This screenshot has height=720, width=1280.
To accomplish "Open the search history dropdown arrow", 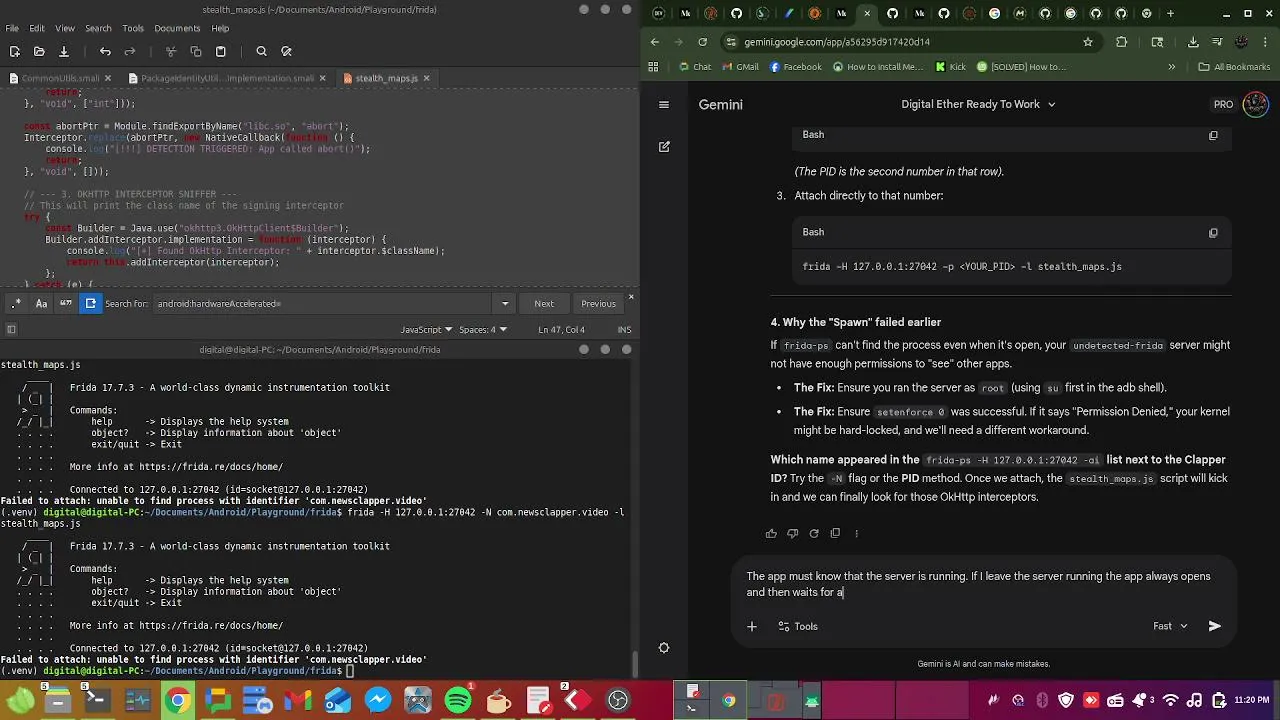I will pos(505,304).
